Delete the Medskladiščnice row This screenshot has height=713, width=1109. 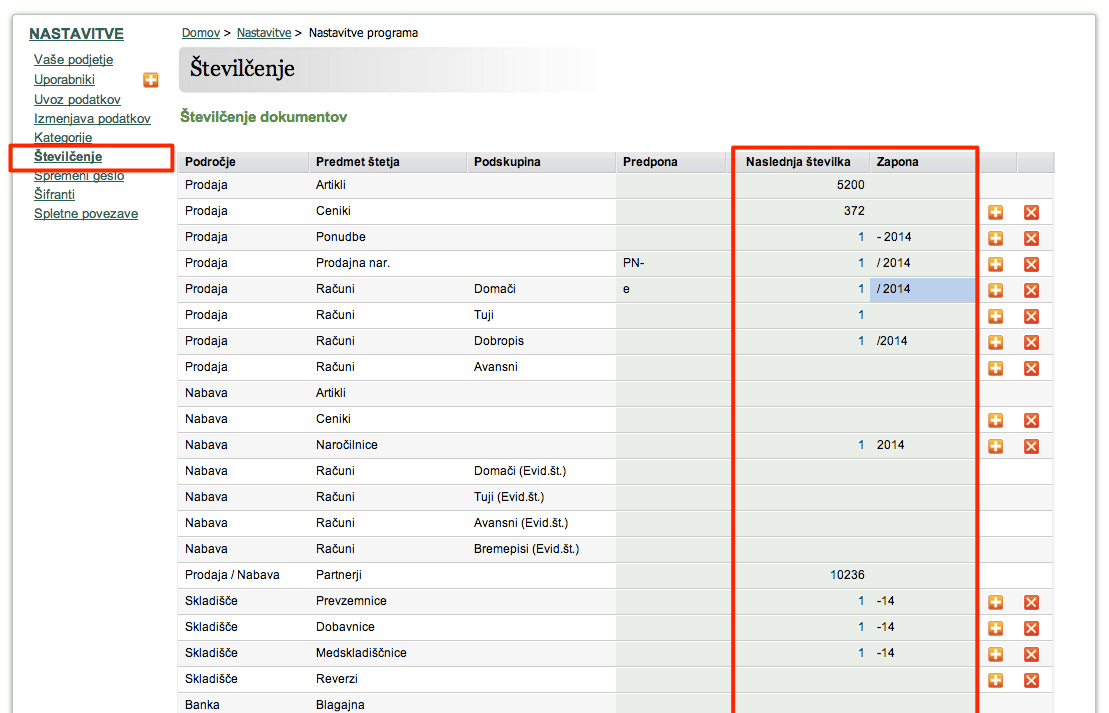[1031, 654]
